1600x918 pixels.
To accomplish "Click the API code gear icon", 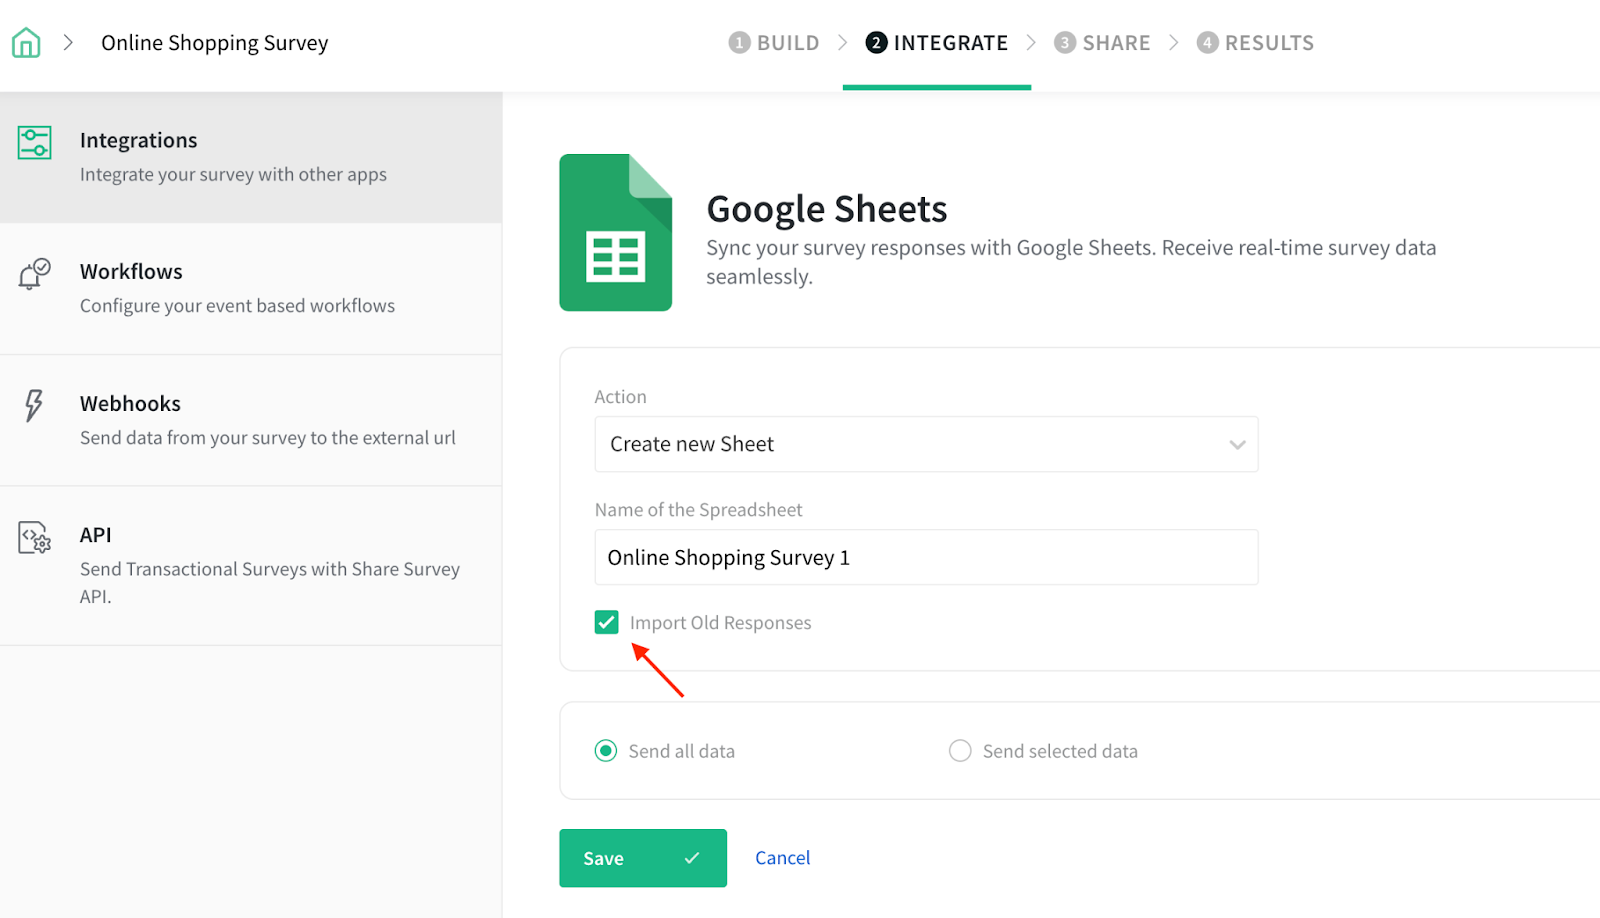I will point(34,537).
